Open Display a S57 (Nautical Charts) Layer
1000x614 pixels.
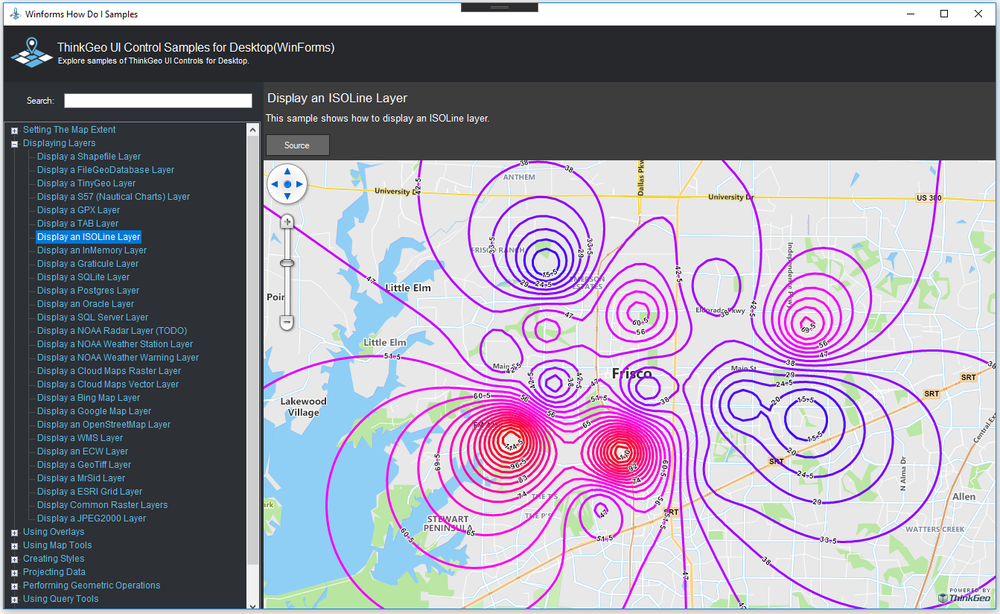point(113,196)
